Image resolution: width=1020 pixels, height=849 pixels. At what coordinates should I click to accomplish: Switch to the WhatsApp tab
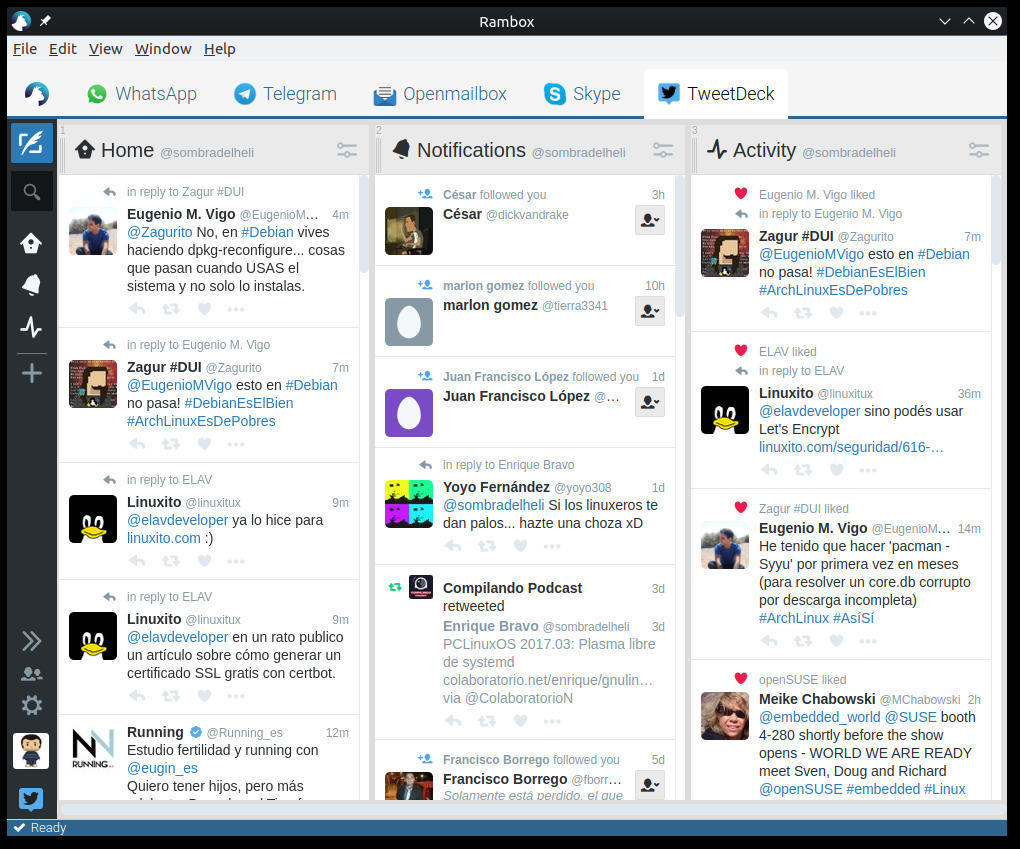(142, 94)
